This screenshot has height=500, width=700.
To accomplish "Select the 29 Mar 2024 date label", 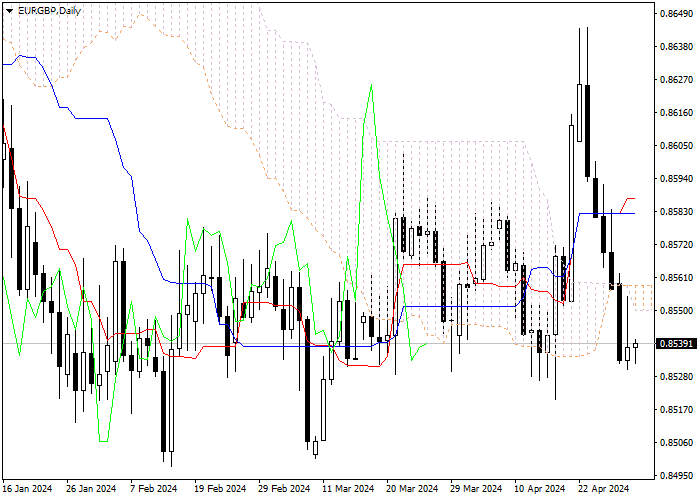I will pyautogui.click(x=476, y=489).
